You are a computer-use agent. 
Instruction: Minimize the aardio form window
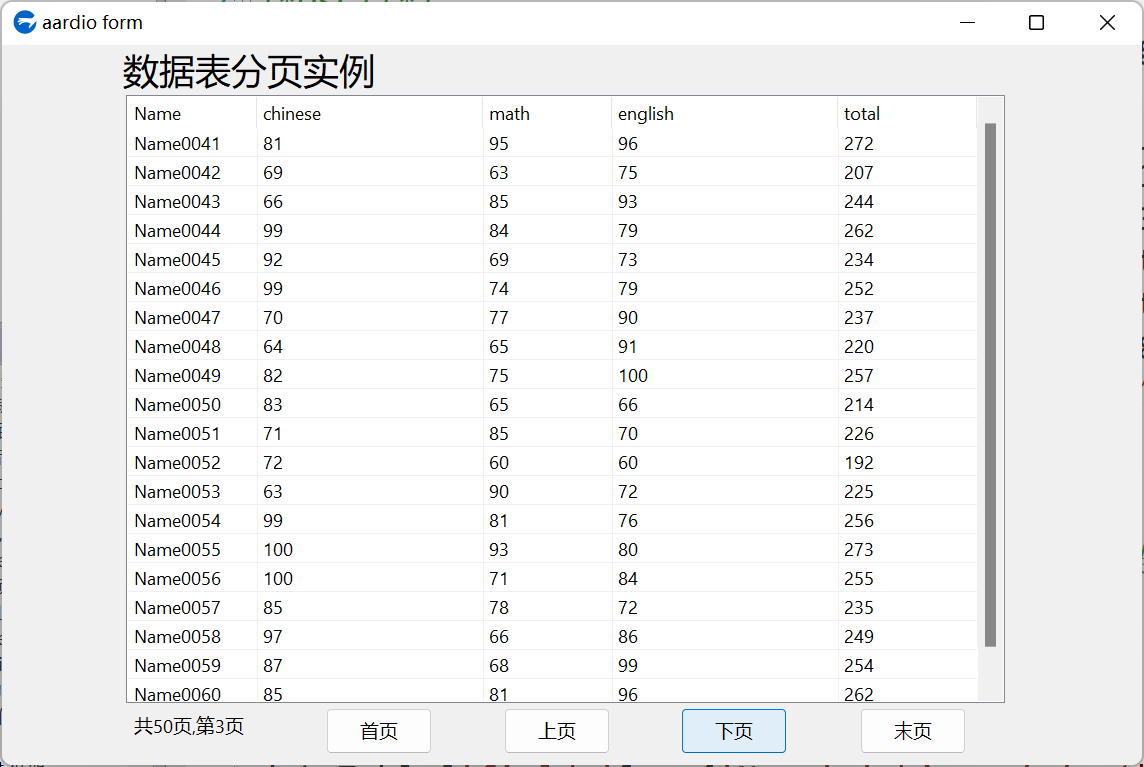967,23
